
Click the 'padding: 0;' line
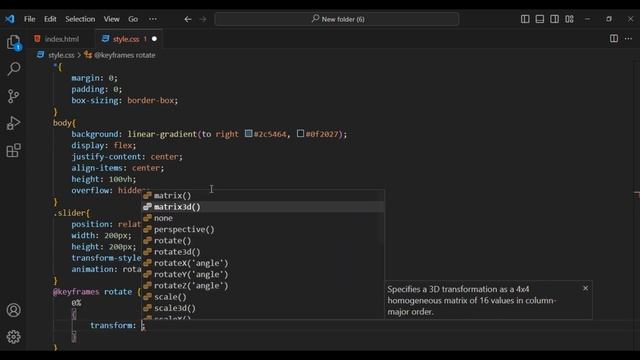pos(97,89)
